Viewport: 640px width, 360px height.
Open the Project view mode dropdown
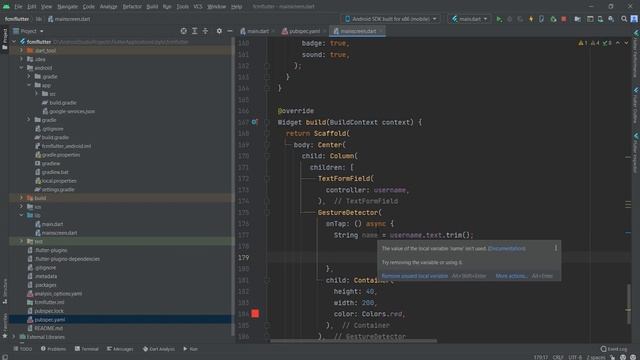[x=28, y=31]
